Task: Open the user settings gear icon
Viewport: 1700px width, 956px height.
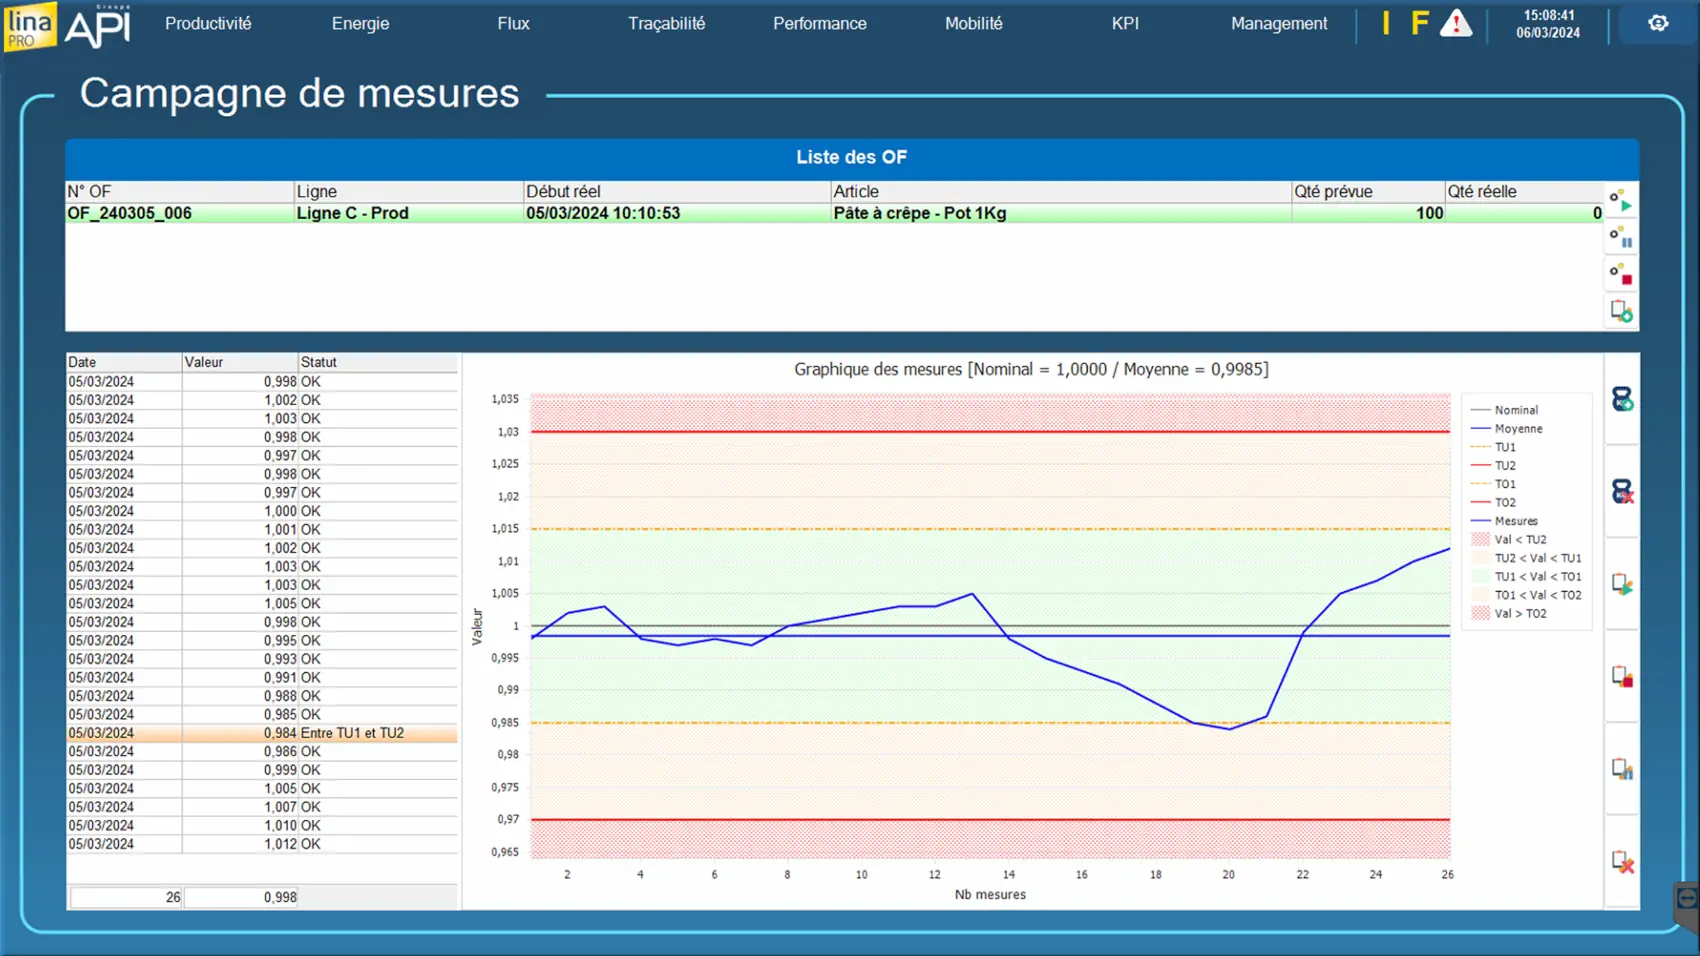Action: click(x=1658, y=23)
